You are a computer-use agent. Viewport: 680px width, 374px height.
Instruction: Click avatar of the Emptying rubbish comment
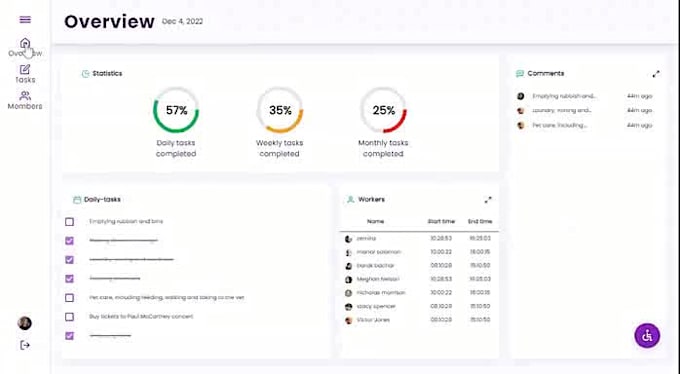(521, 96)
